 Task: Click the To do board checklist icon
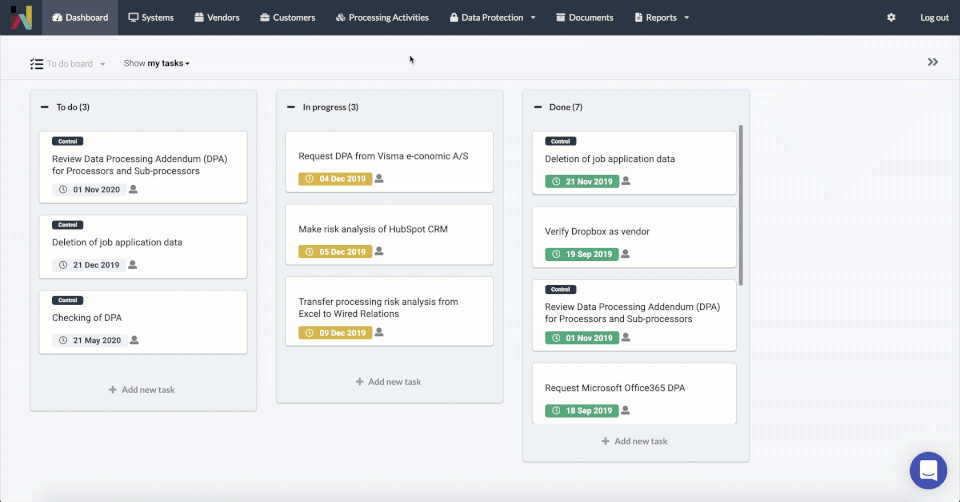(x=37, y=64)
